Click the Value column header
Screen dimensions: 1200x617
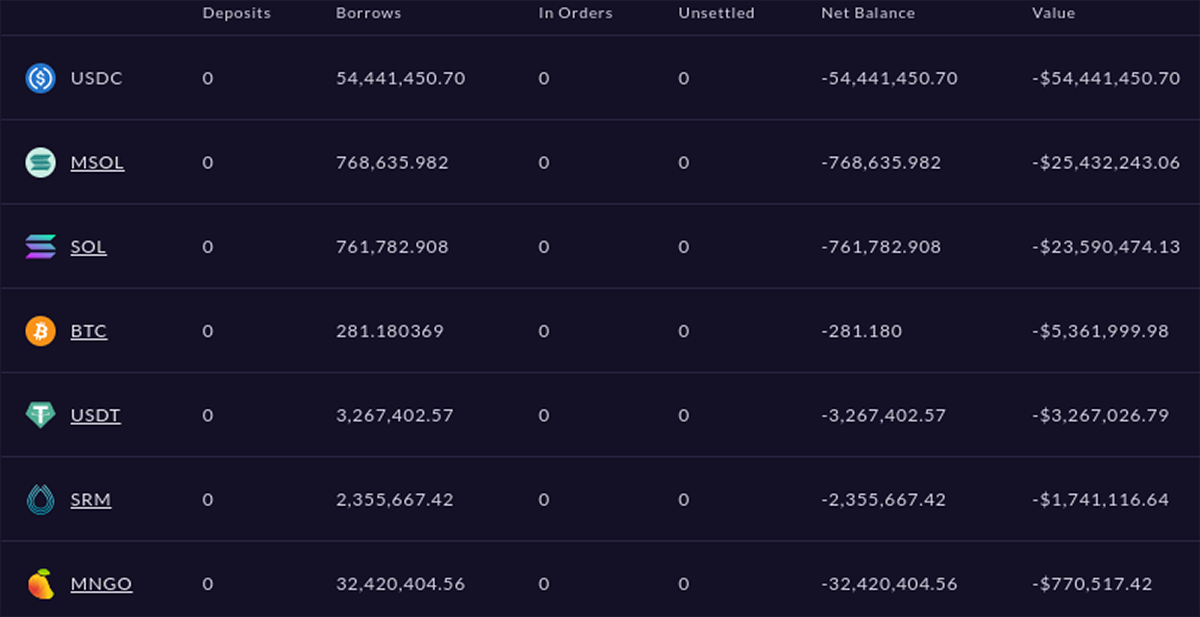click(x=1053, y=13)
